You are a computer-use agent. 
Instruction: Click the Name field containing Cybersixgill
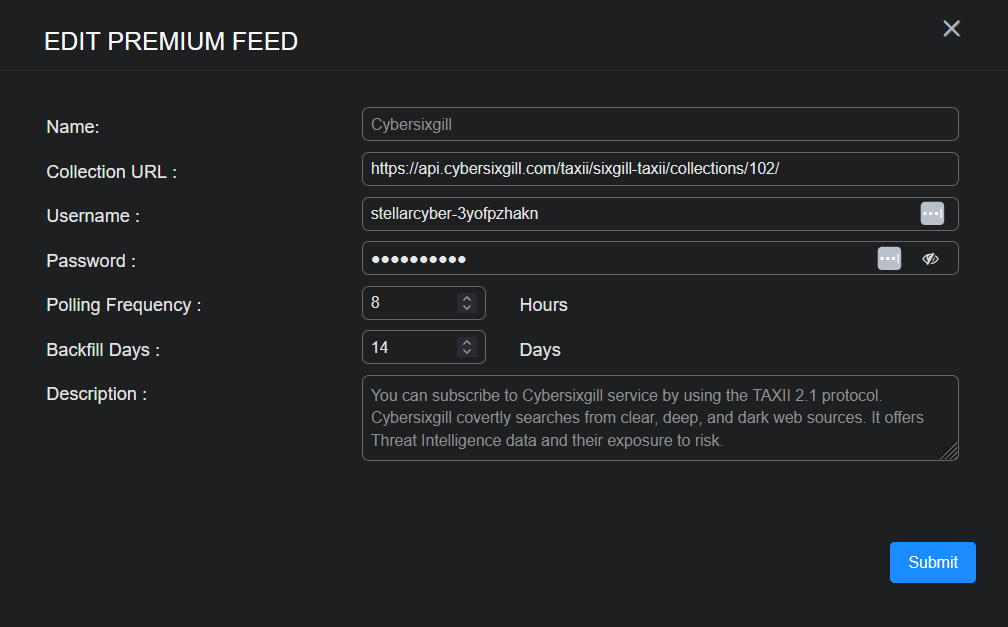pyautogui.click(x=660, y=124)
